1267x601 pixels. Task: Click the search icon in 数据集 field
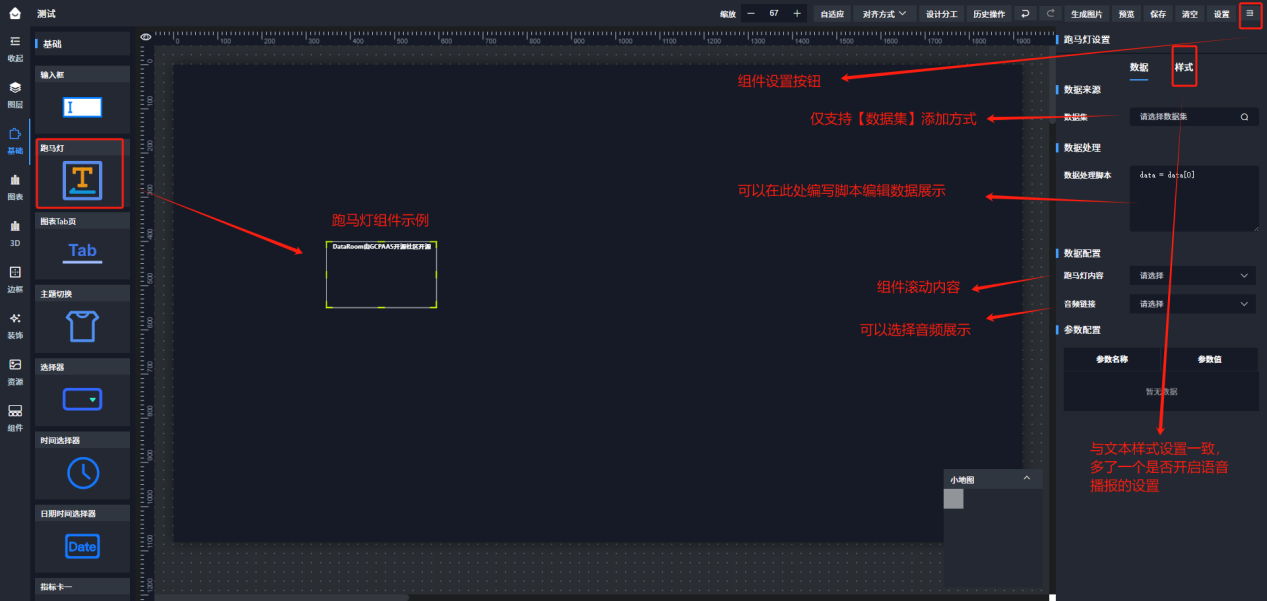(x=1245, y=117)
